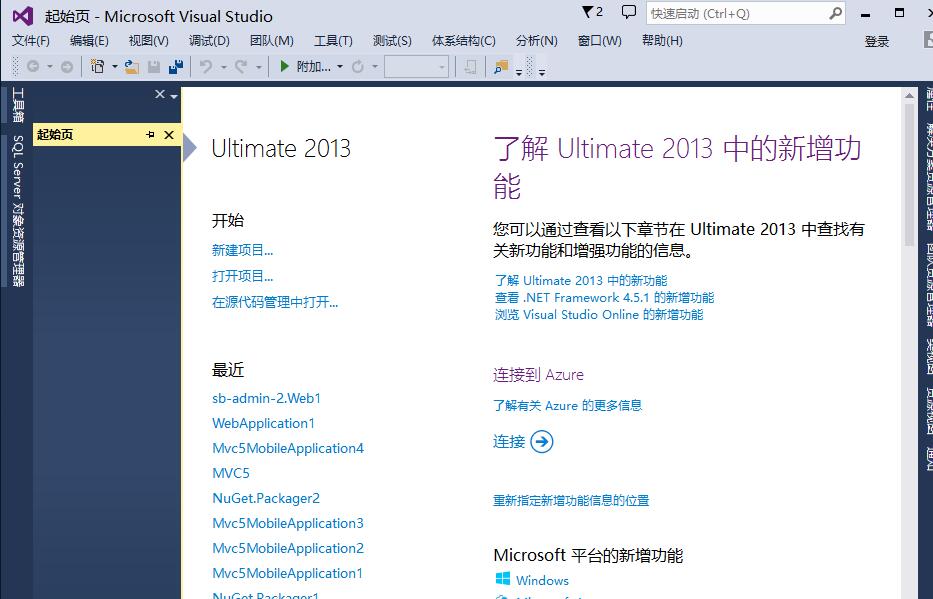Click the Azure 连接 arrow circle icon

pyautogui.click(x=541, y=441)
